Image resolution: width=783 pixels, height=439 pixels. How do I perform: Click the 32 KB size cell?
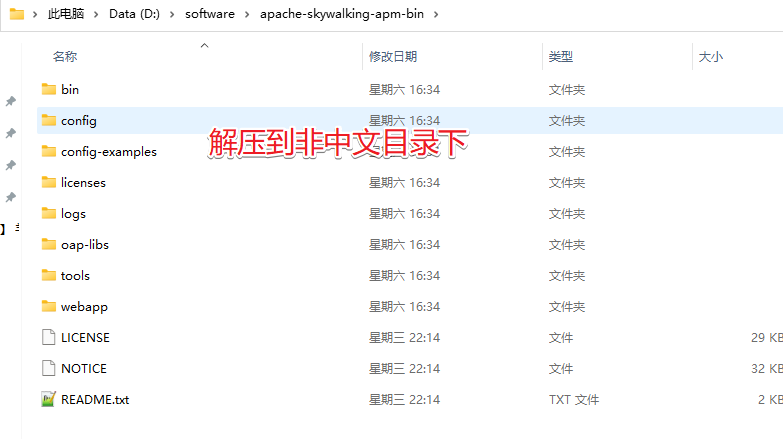pos(767,368)
